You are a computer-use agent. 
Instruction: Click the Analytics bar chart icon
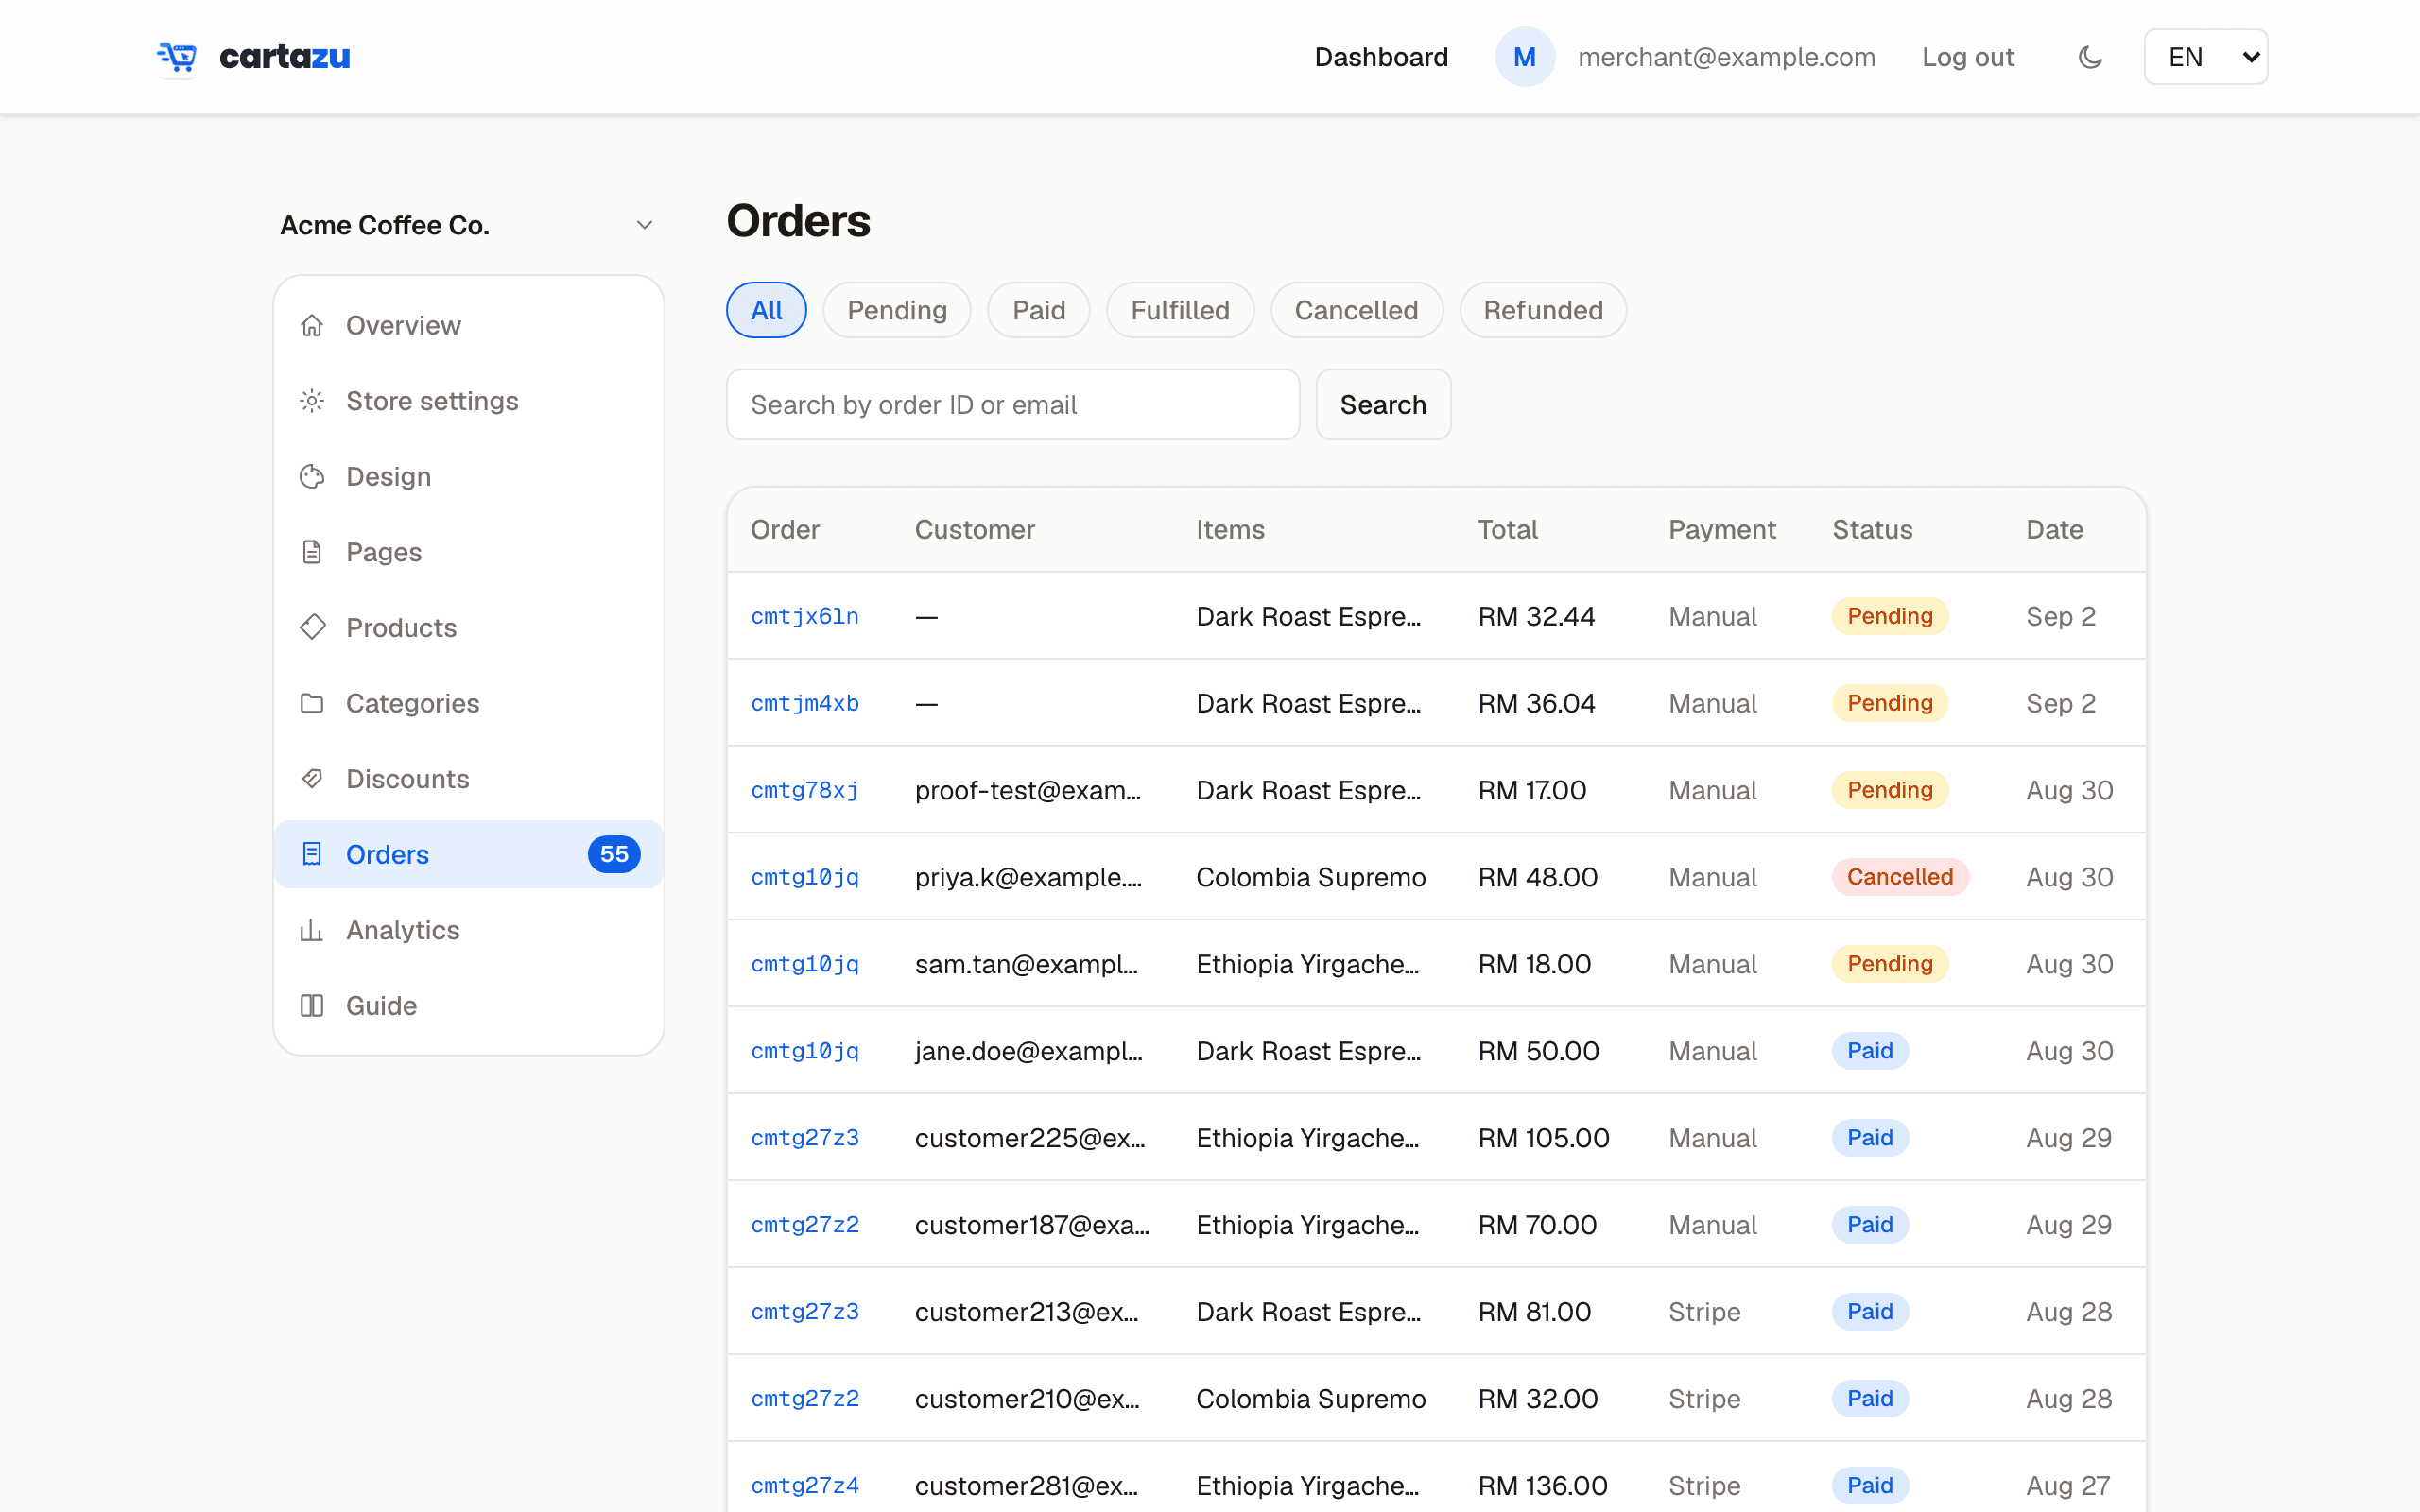point(312,930)
